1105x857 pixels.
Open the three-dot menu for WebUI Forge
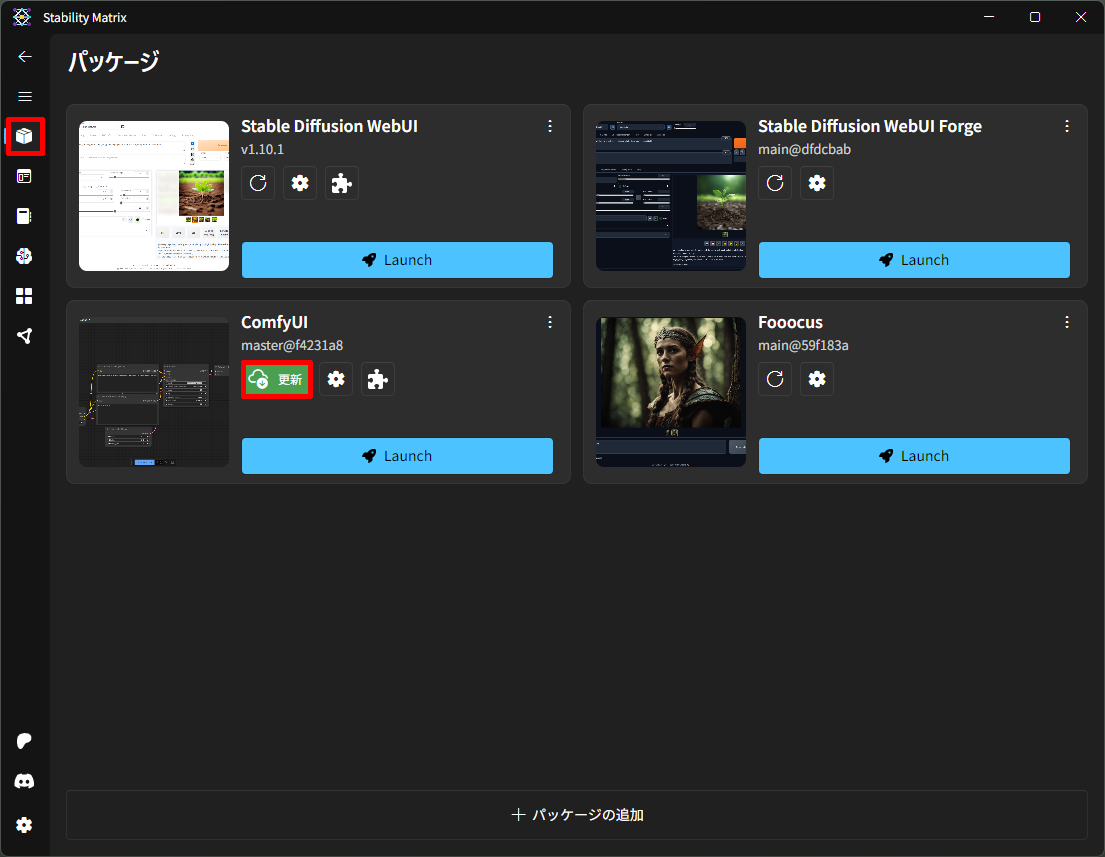tap(1067, 126)
